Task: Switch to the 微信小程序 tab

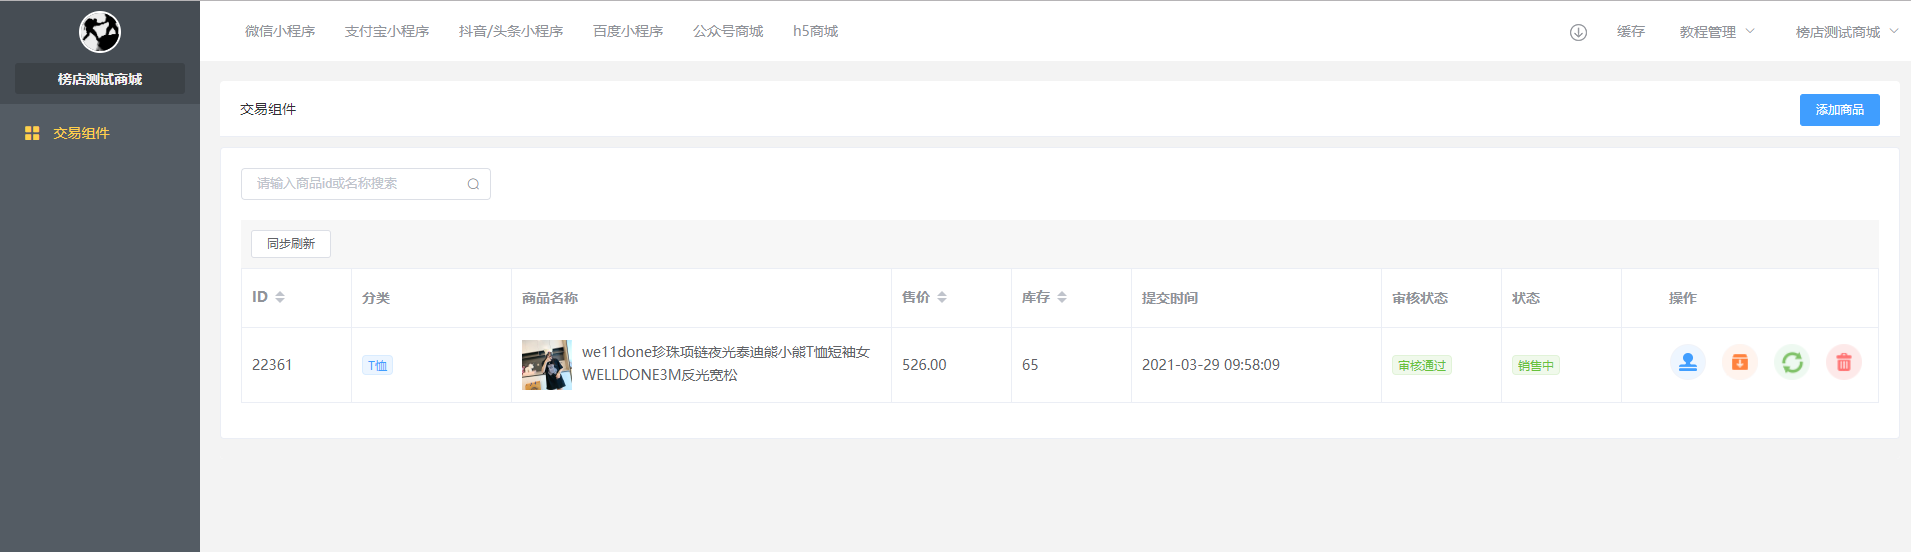Action: 280,31
